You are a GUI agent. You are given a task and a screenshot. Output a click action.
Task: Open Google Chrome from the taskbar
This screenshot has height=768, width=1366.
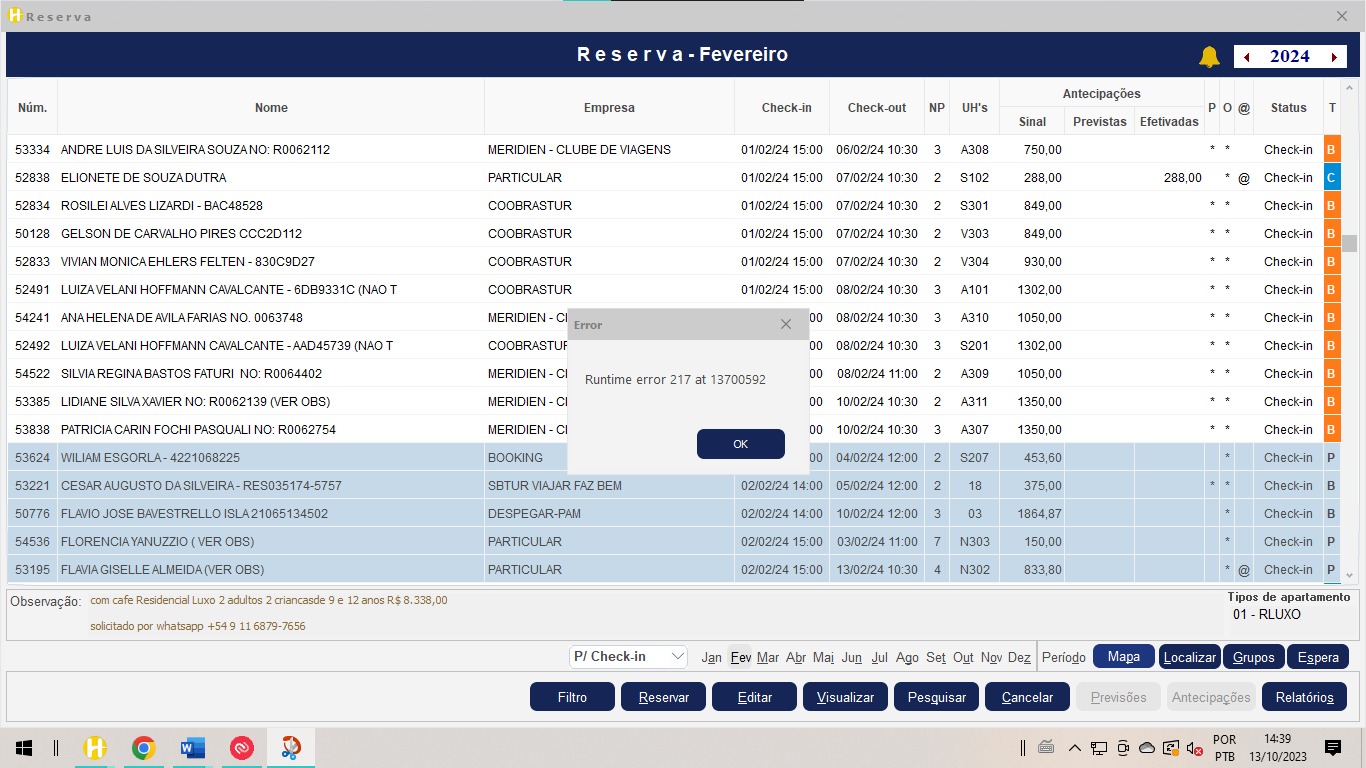coord(144,748)
